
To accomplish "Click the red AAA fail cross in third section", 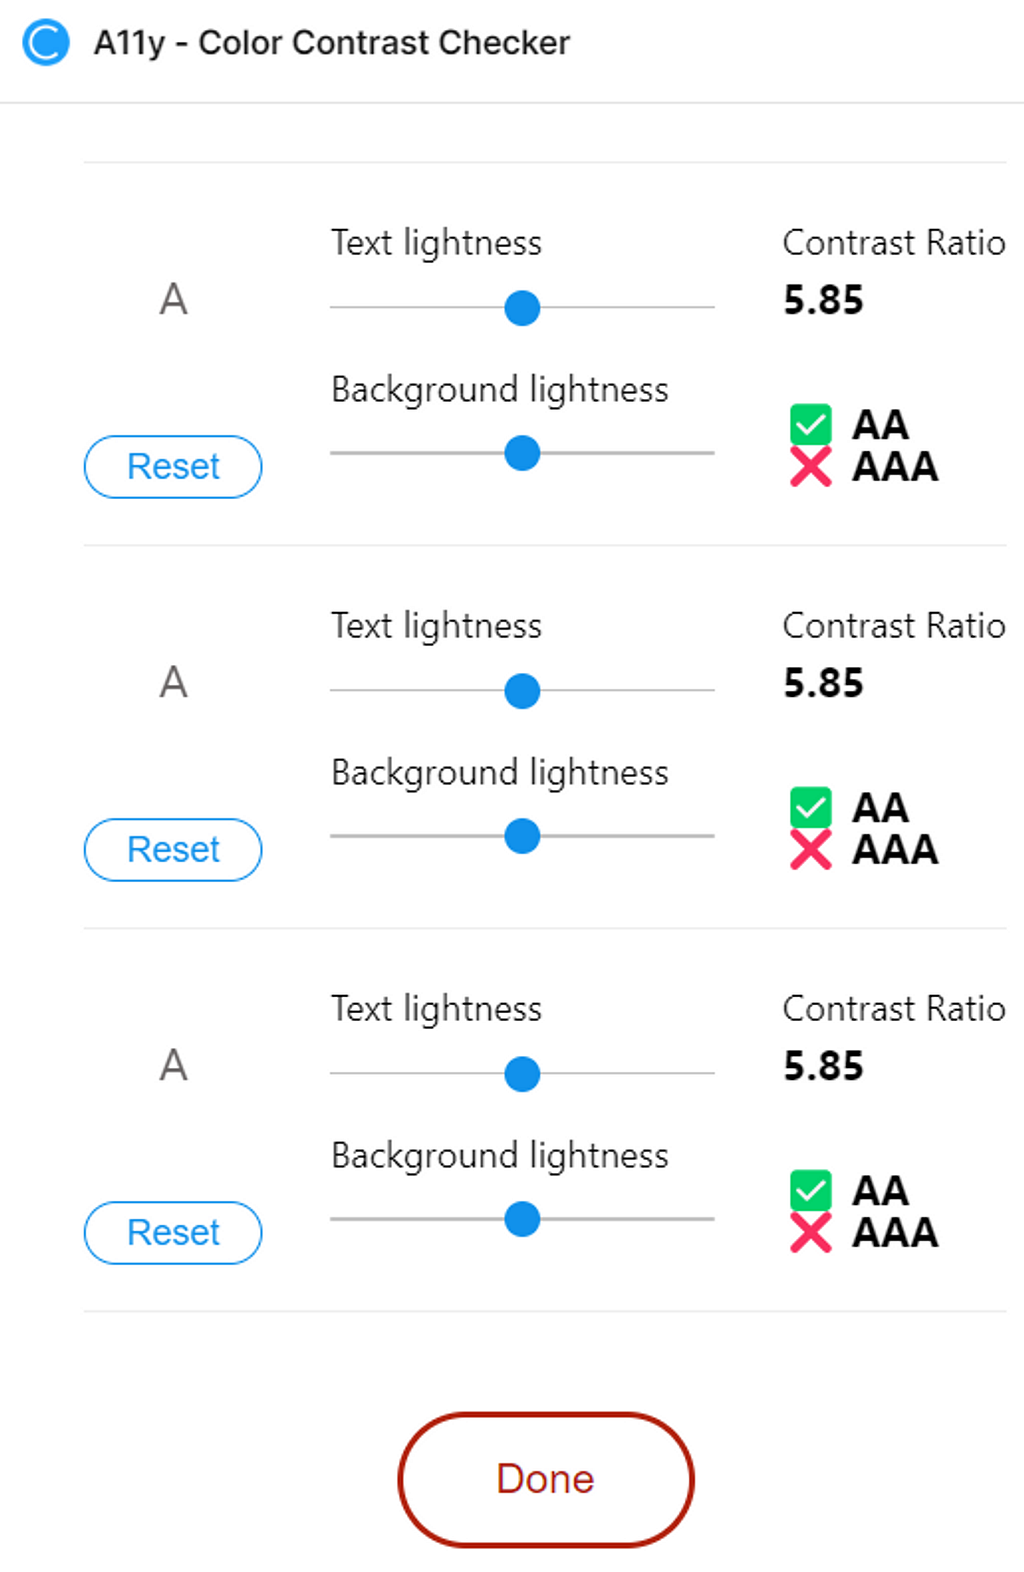I will coord(811,1232).
